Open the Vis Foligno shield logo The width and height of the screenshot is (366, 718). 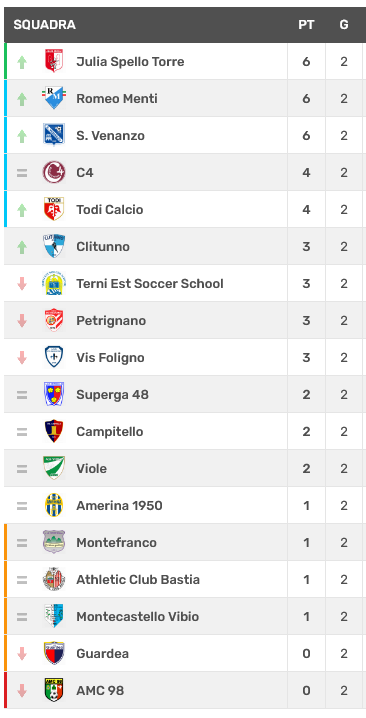click(54, 357)
